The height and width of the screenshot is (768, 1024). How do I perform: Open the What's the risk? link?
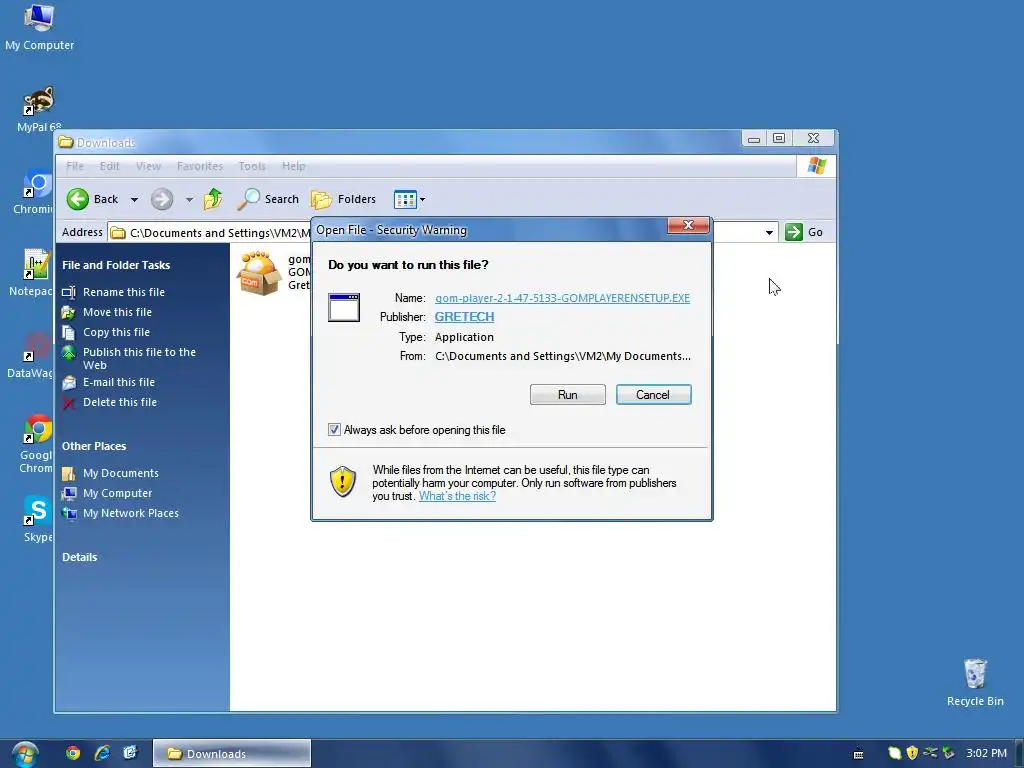[457, 496]
